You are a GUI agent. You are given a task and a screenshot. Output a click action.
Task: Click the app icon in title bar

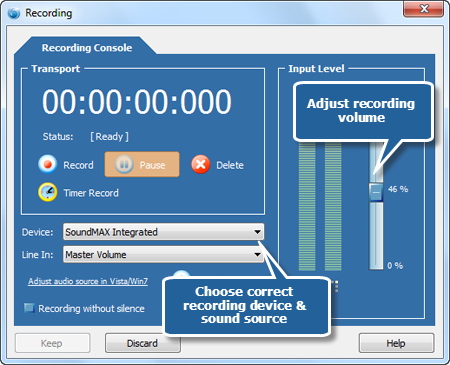click(14, 13)
